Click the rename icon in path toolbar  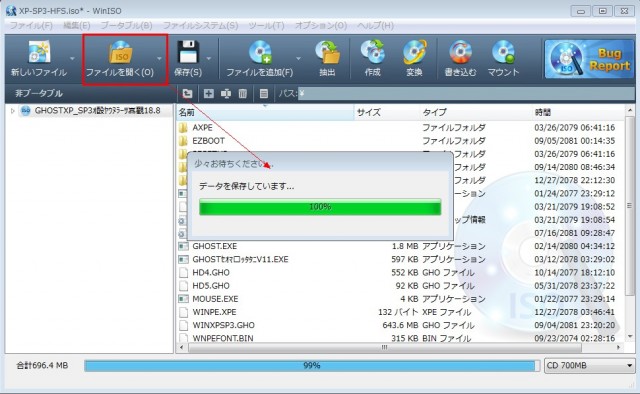[x=226, y=93]
